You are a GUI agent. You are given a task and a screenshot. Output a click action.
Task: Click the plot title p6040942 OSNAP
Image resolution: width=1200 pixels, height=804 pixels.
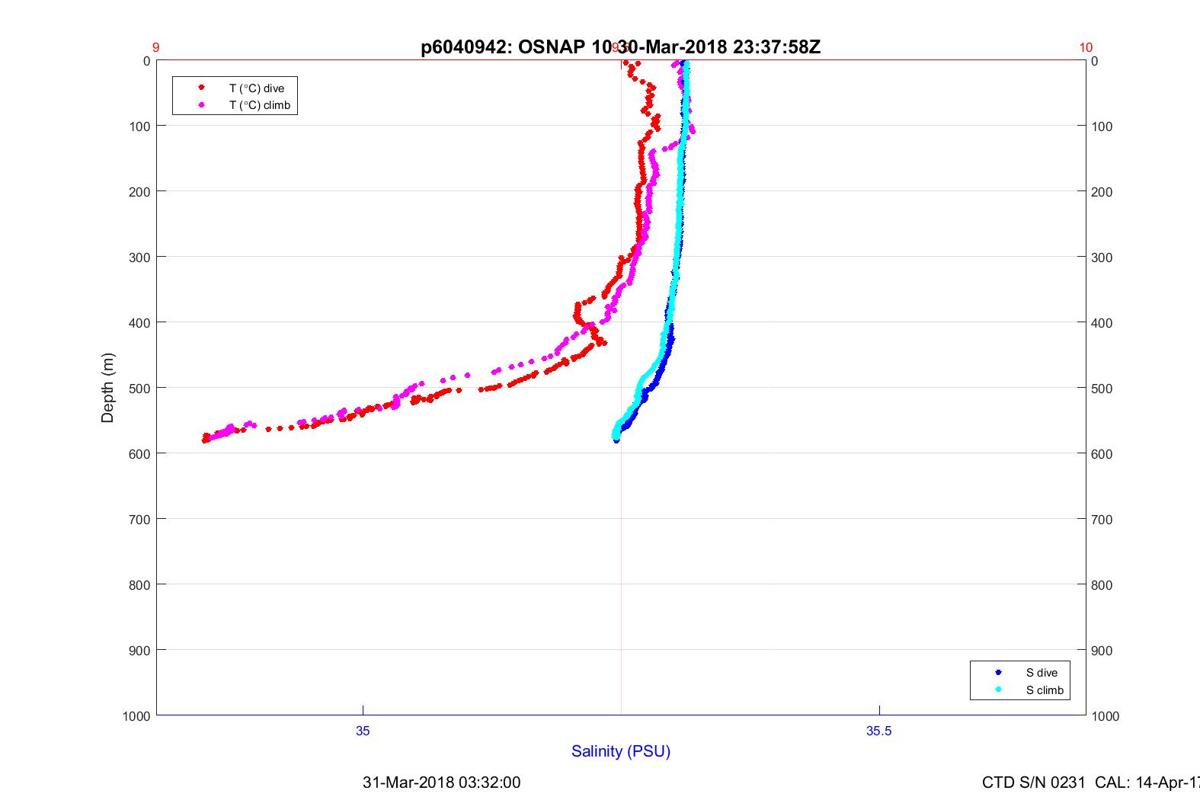pos(621,47)
